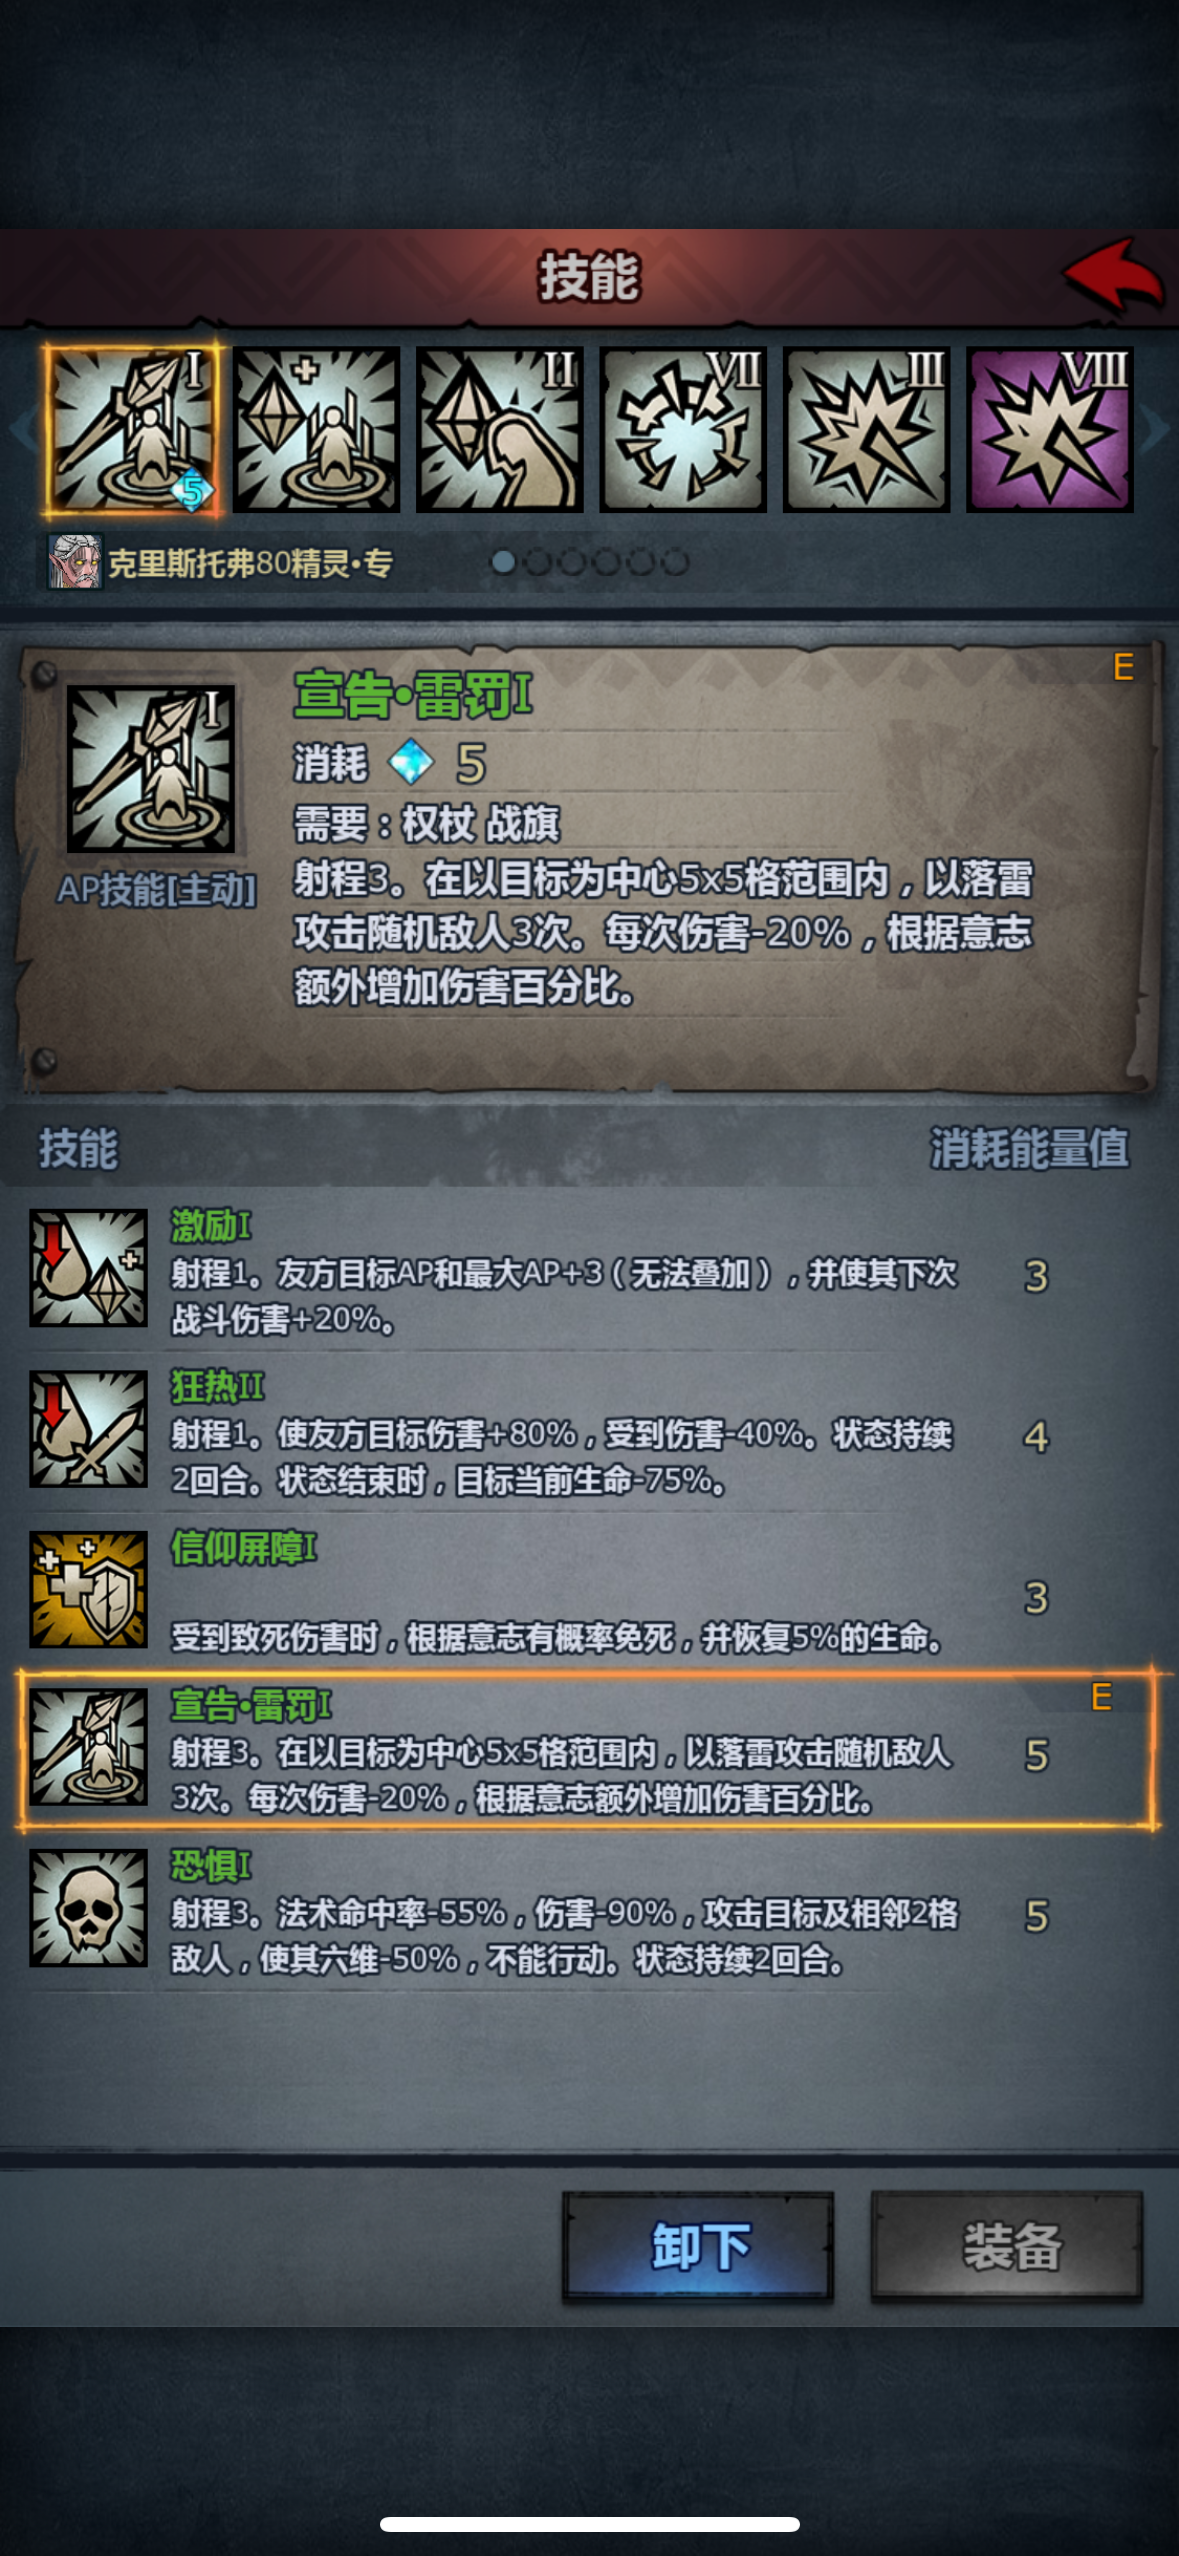
Task: Tap the skull icon for 恐惧I
Action: pos(88,1908)
